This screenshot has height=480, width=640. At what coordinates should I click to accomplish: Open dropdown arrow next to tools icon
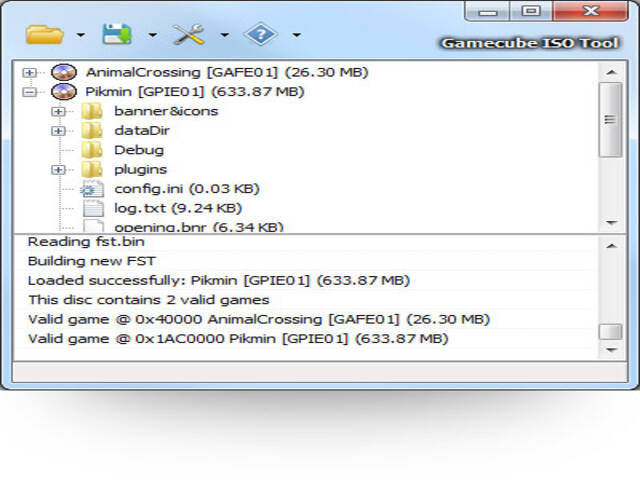pyautogui.click(x=224, y=36)
